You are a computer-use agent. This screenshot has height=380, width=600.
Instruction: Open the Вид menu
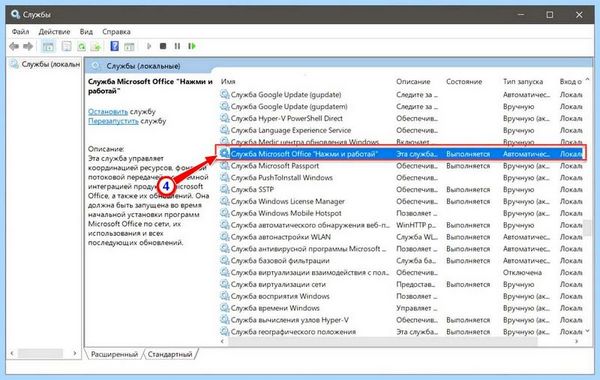point(86,32)
